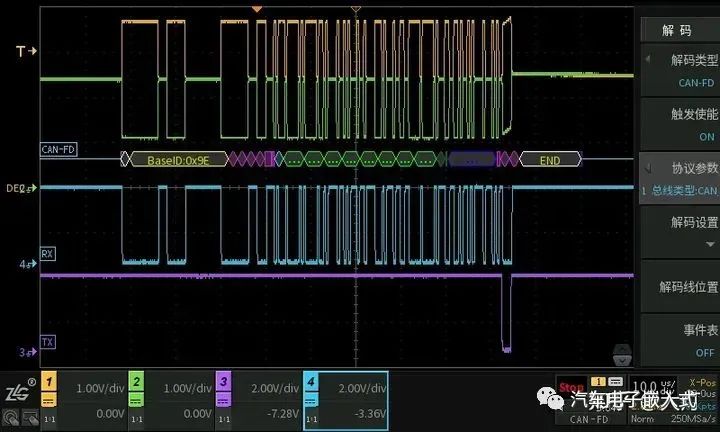Click channel 3 probe ratio 1:1
720x432 pixels.
point(224,419)
